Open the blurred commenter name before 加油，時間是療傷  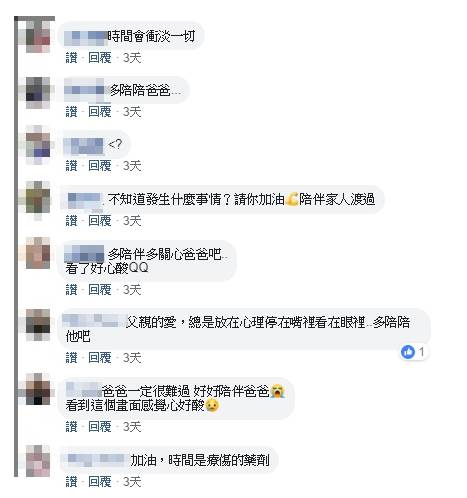point(96,460)
